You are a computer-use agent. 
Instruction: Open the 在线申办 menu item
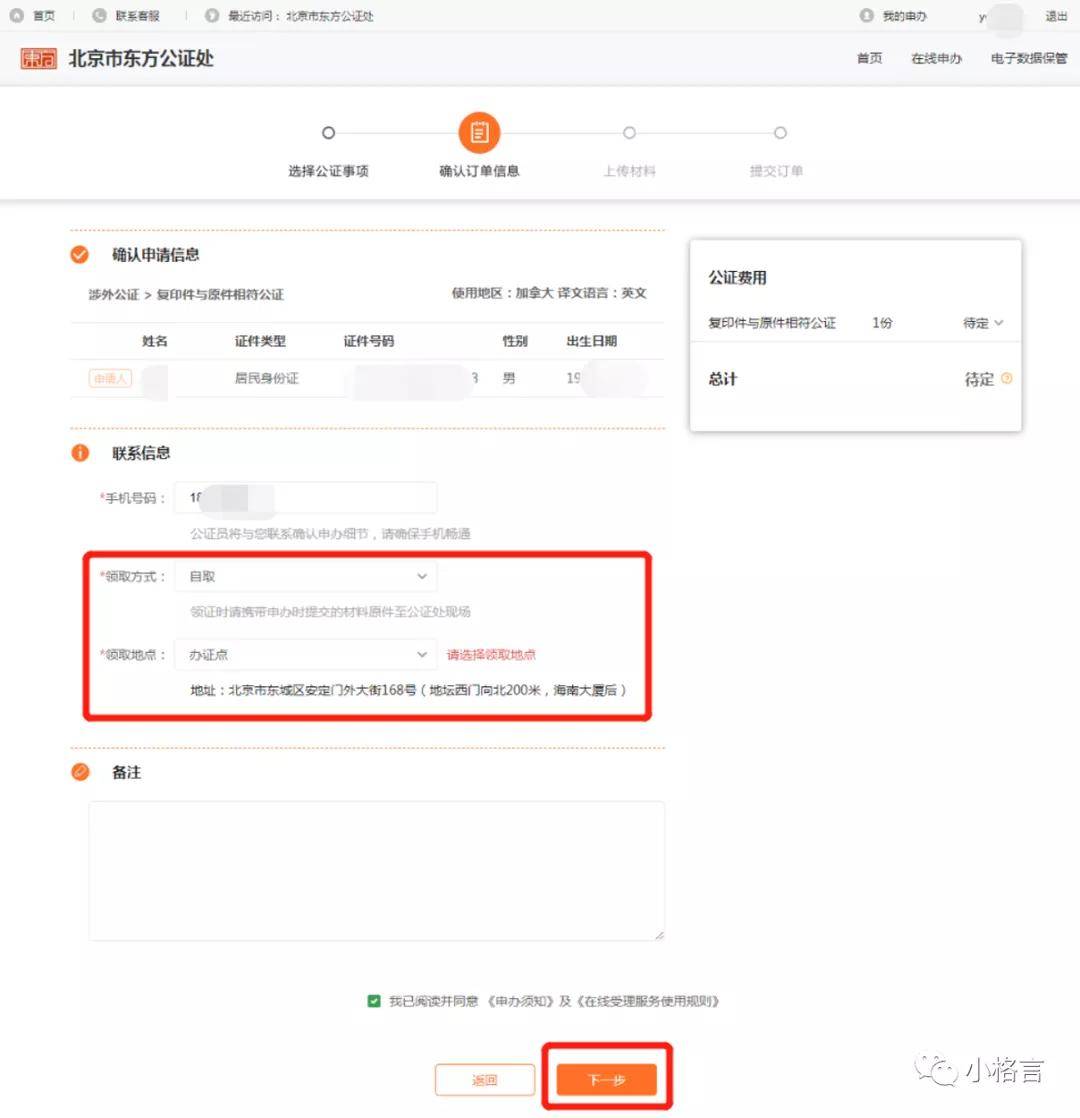point(936,58)
